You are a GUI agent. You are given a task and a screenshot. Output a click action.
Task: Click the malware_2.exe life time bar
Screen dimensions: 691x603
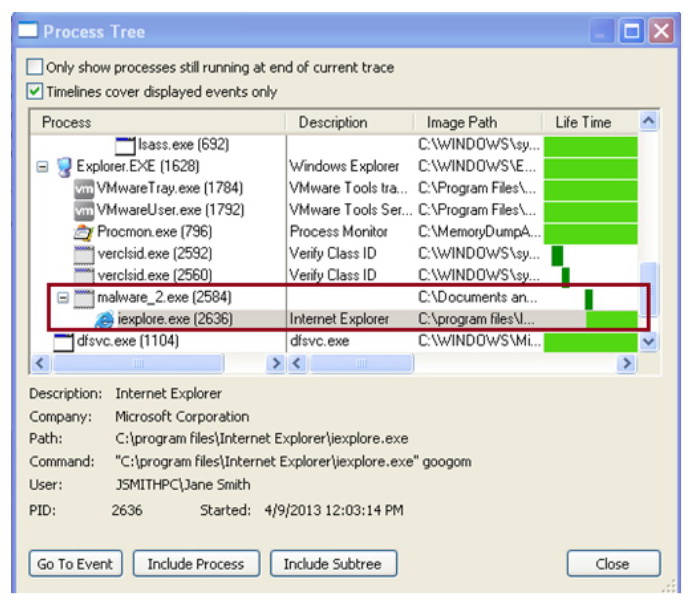click(x=589, y=299)
